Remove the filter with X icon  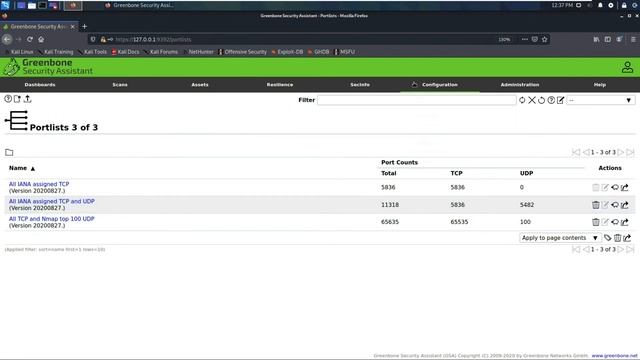[x=532, y=100]
